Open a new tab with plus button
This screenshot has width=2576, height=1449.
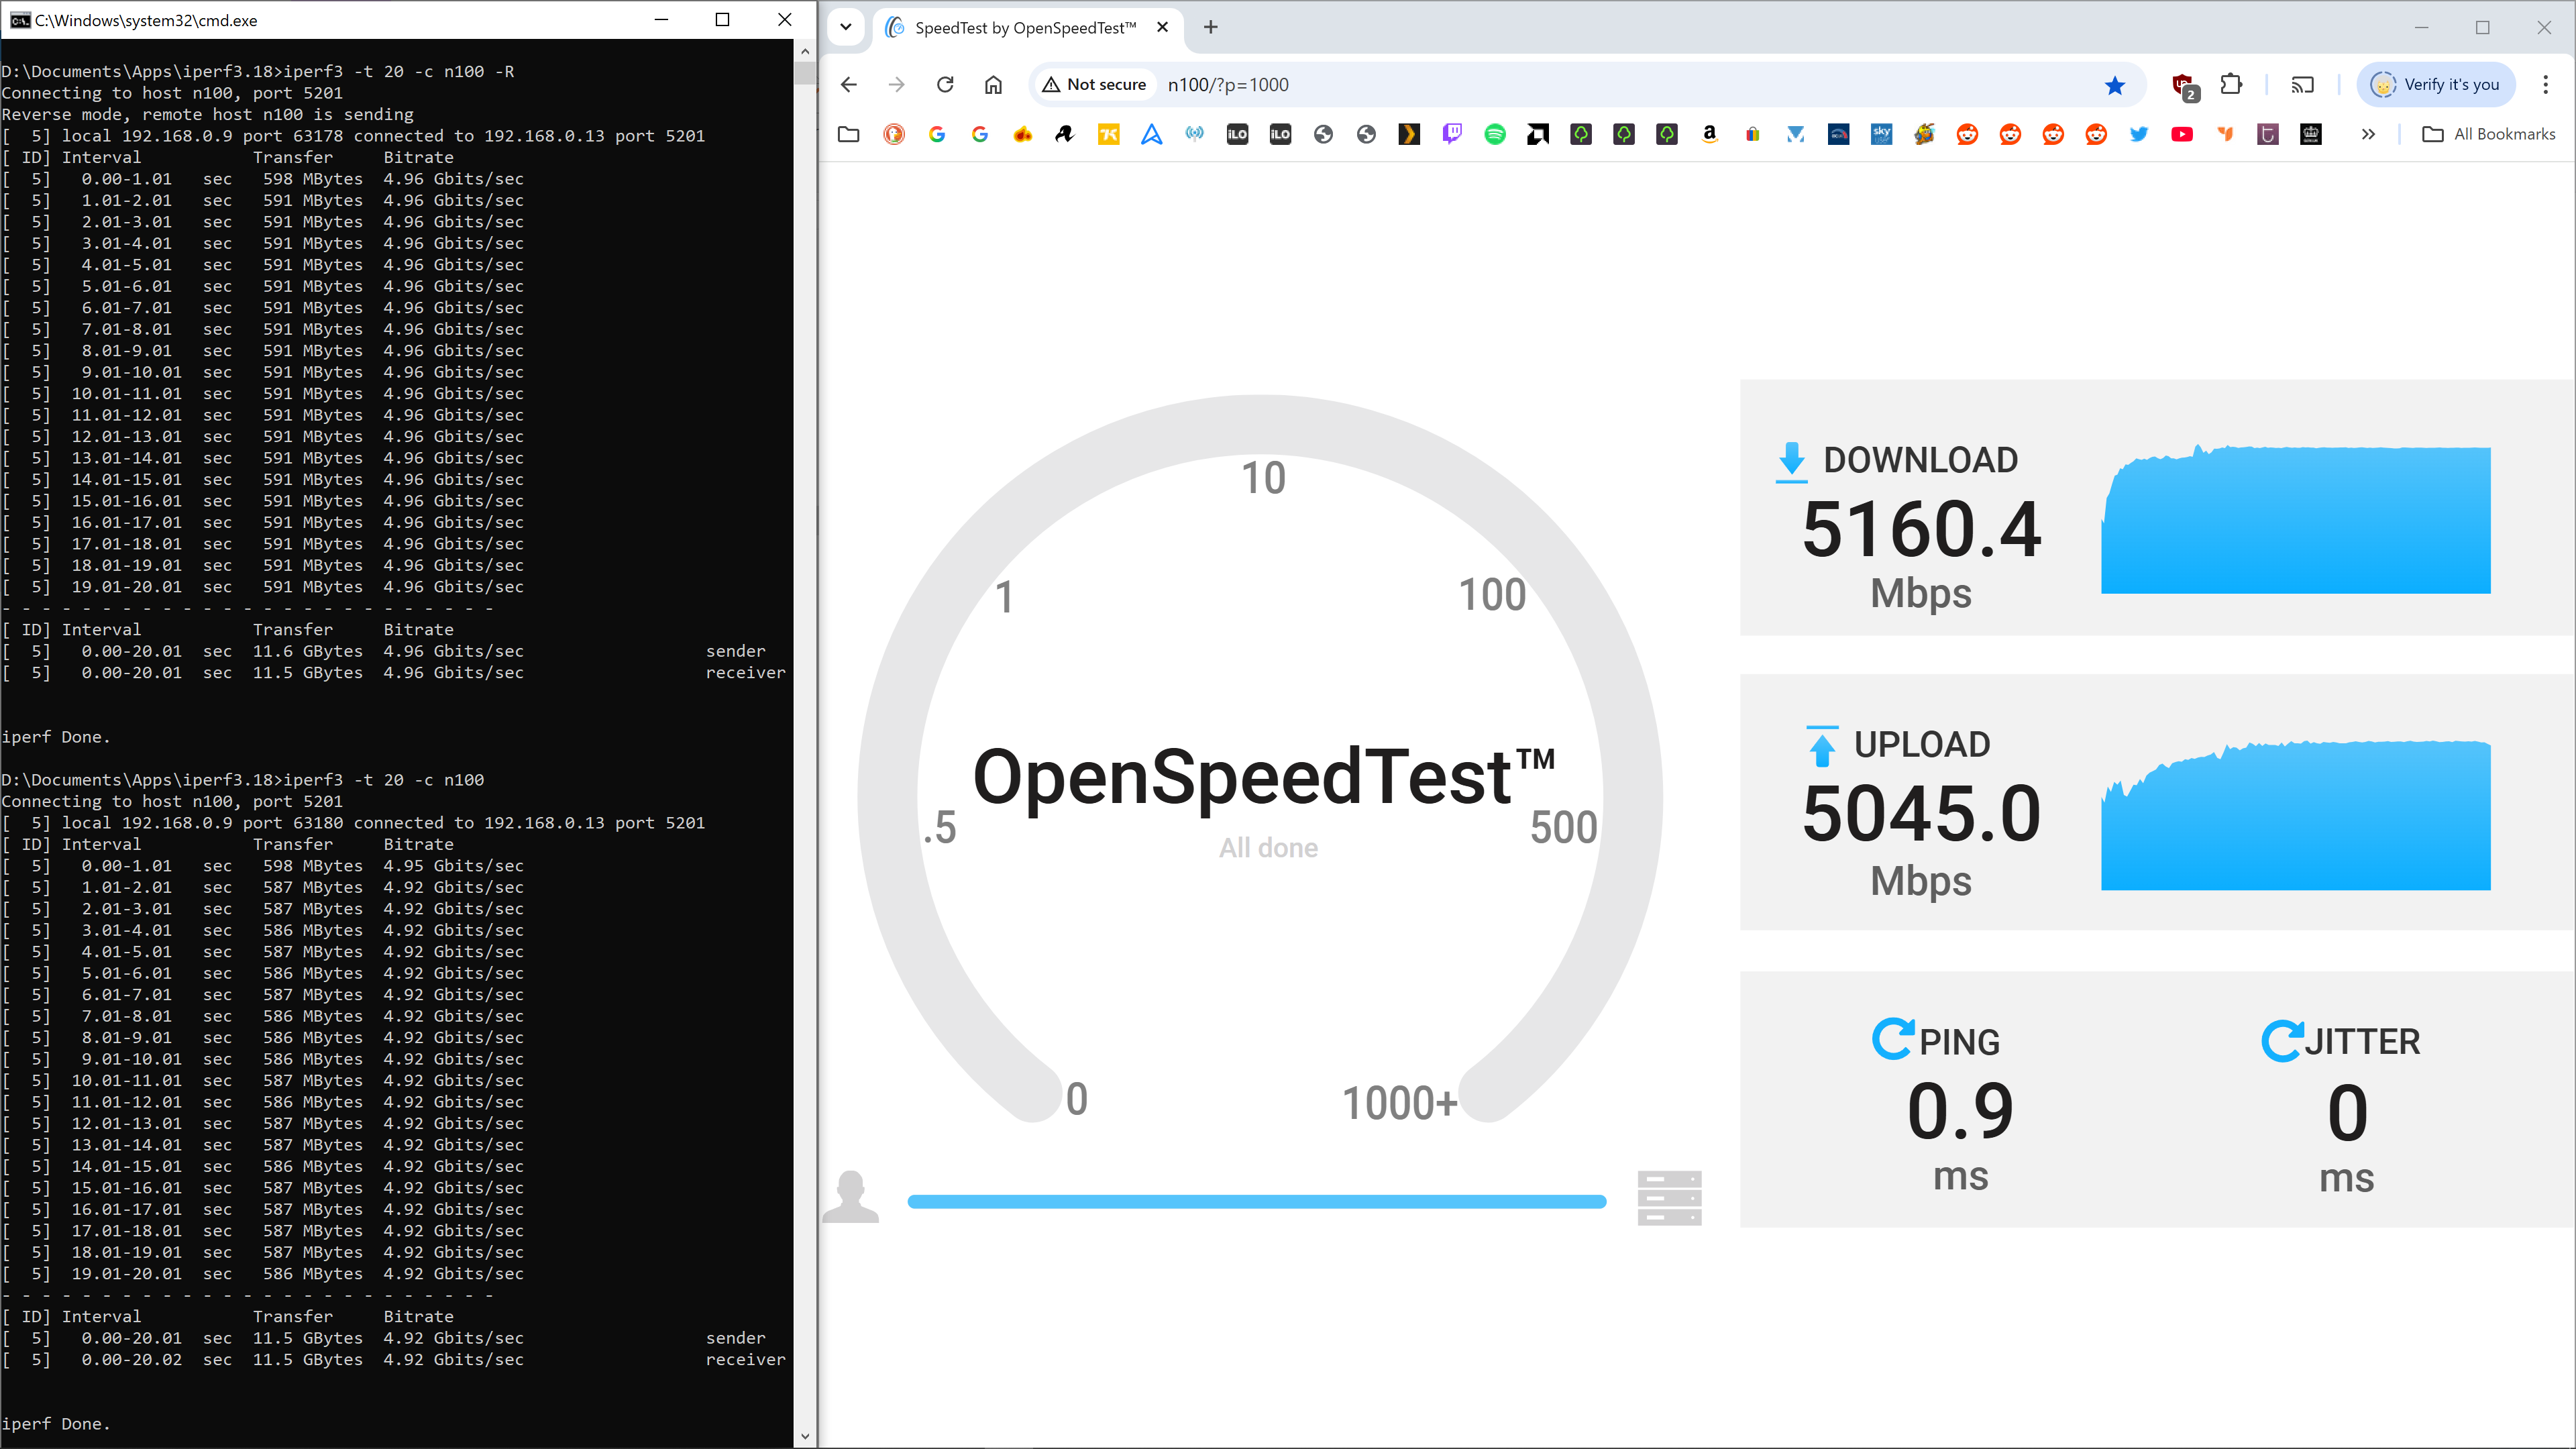[x=1211, y=27]
